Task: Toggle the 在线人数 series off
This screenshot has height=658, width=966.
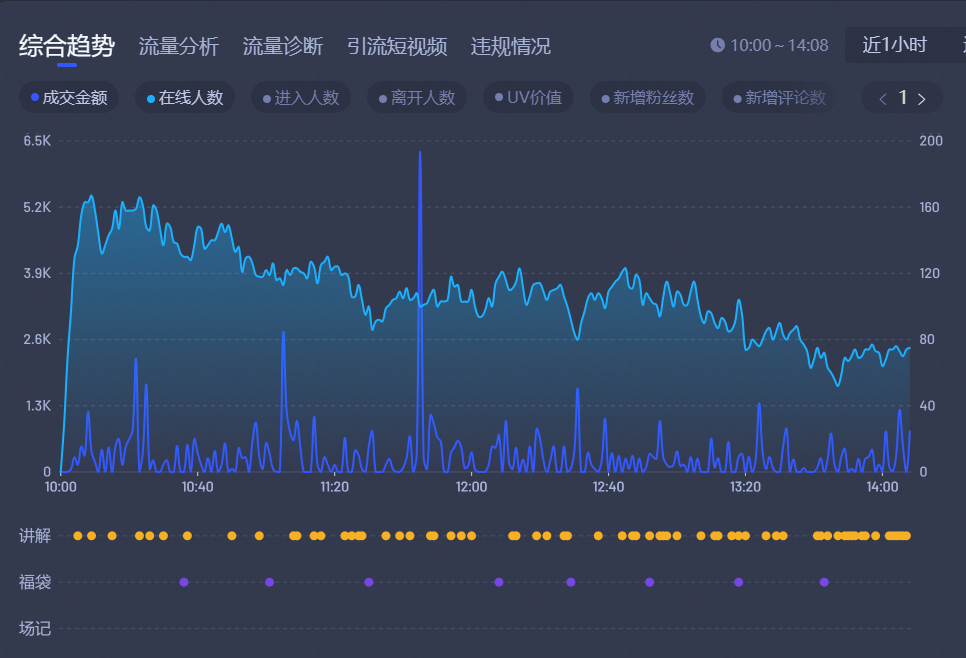Action: (185, 98)
